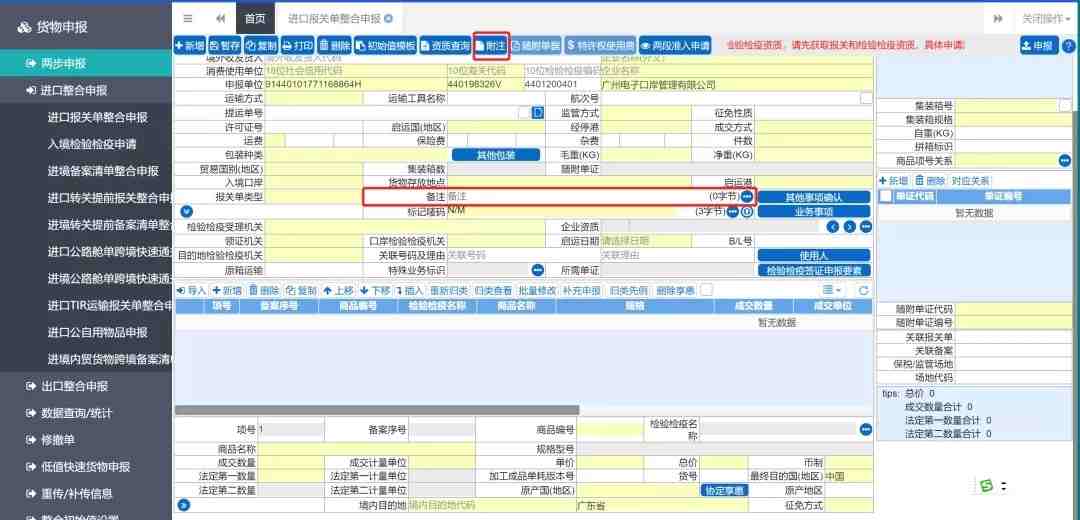Open the 关闭操作 dropdown
Viewport: 1080px width, 520px height.
coord(1046,19)
